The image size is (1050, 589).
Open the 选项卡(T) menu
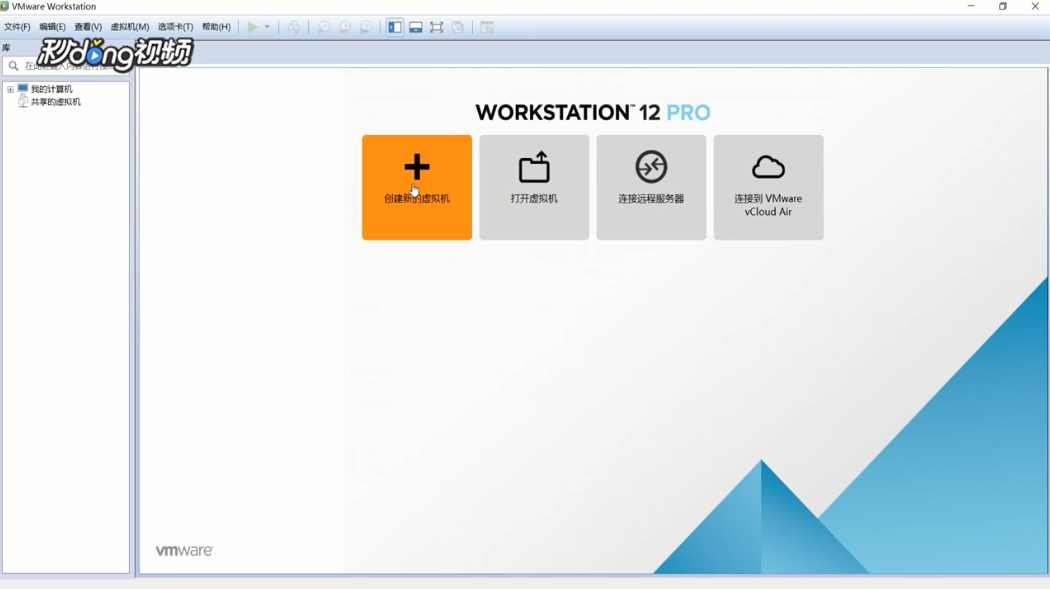pyautogui.click(x=175, y=27)
